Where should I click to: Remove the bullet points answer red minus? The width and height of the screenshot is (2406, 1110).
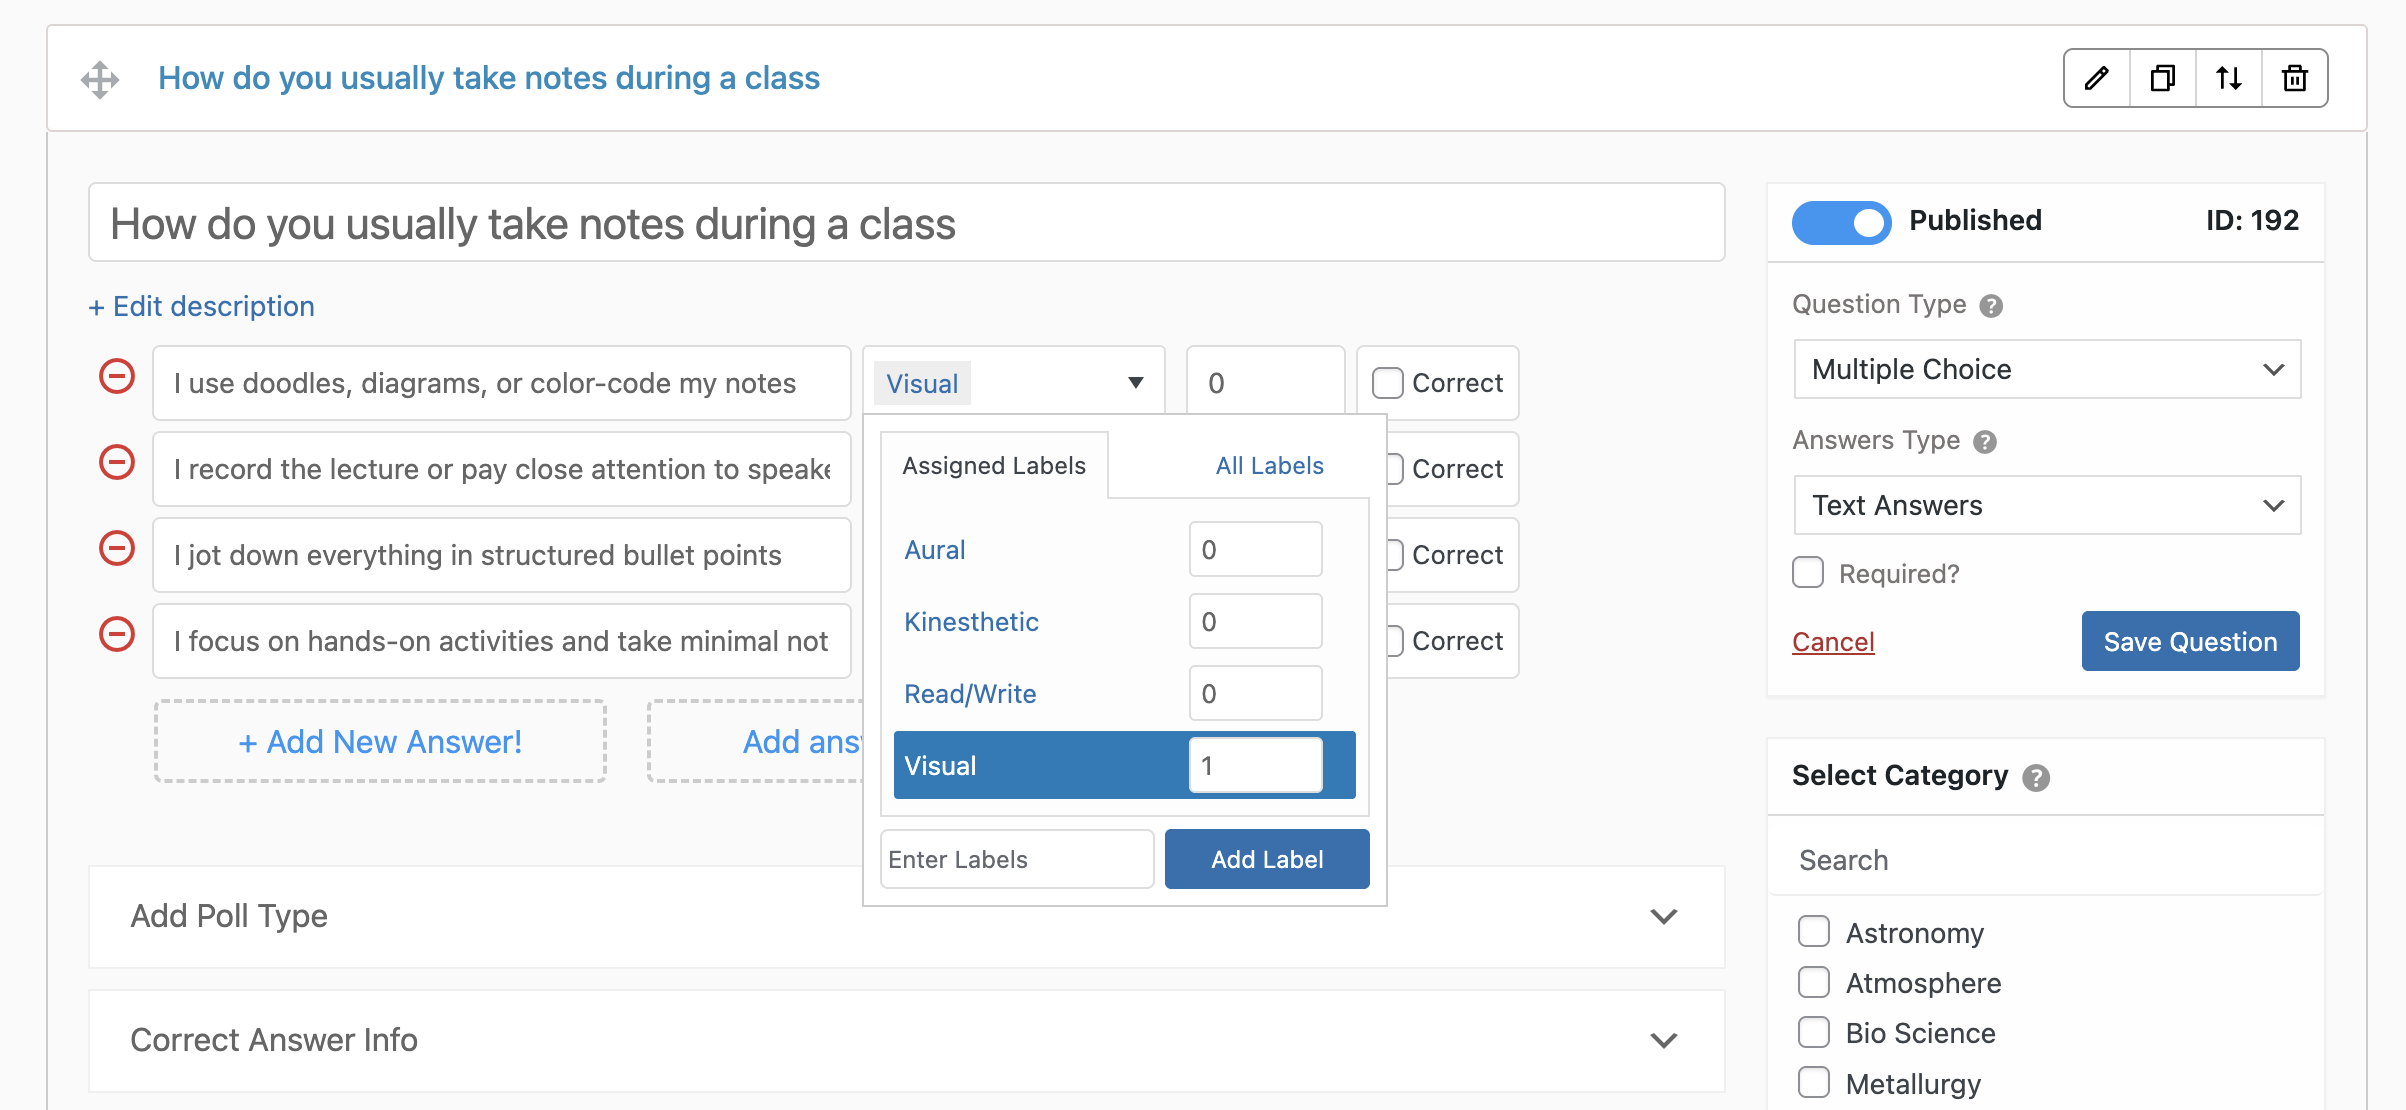point(117,548)
